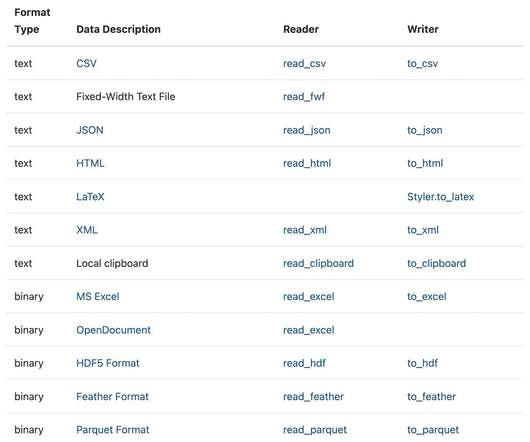Image resolution: width=530 pixels, height=442 pixels.
Task: Open the MS Excel description link
Action: (x=98, y=296)
